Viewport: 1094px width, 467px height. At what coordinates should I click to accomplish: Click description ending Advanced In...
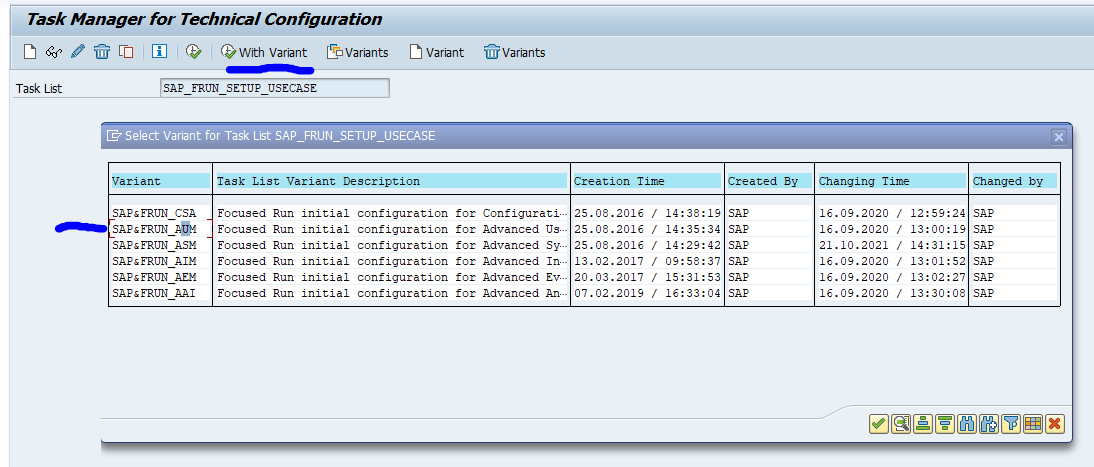(x=391, y=261)
